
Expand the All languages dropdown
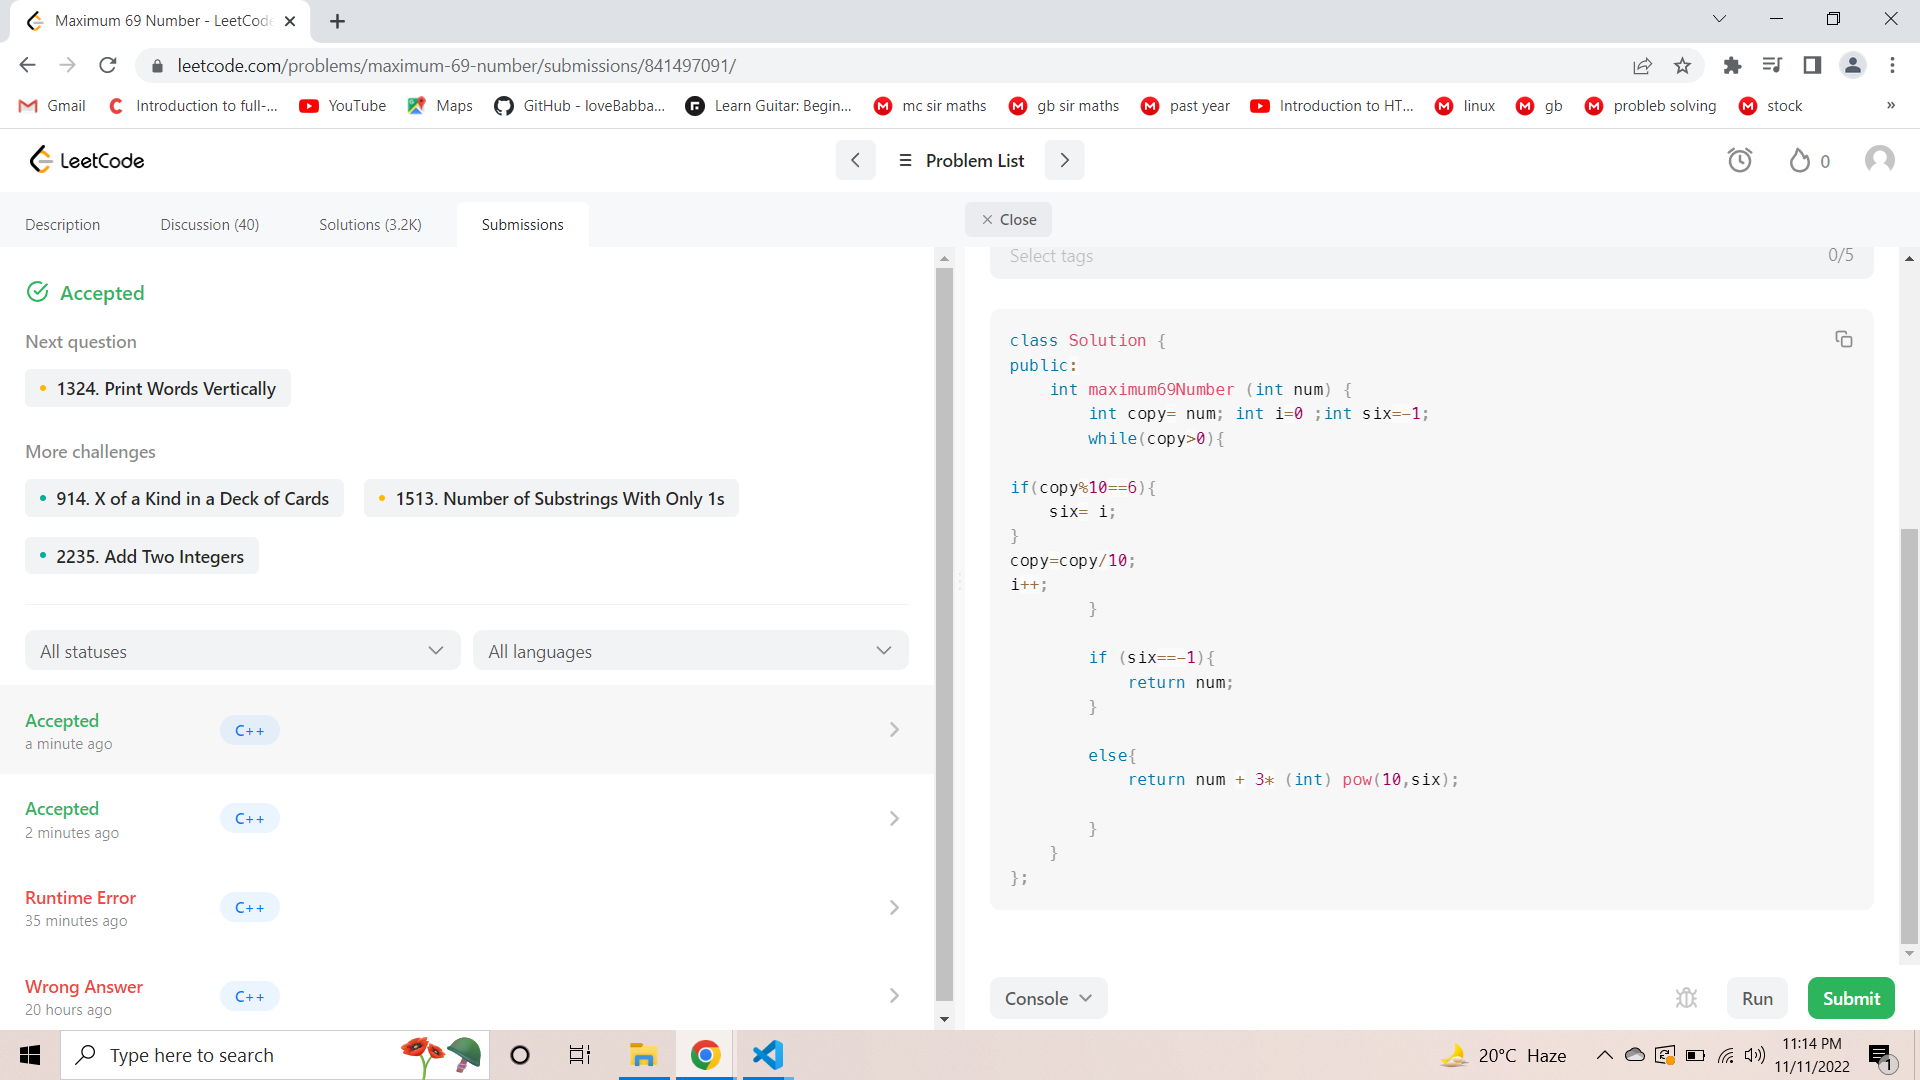pyautogui.click(x=690, y=651)
